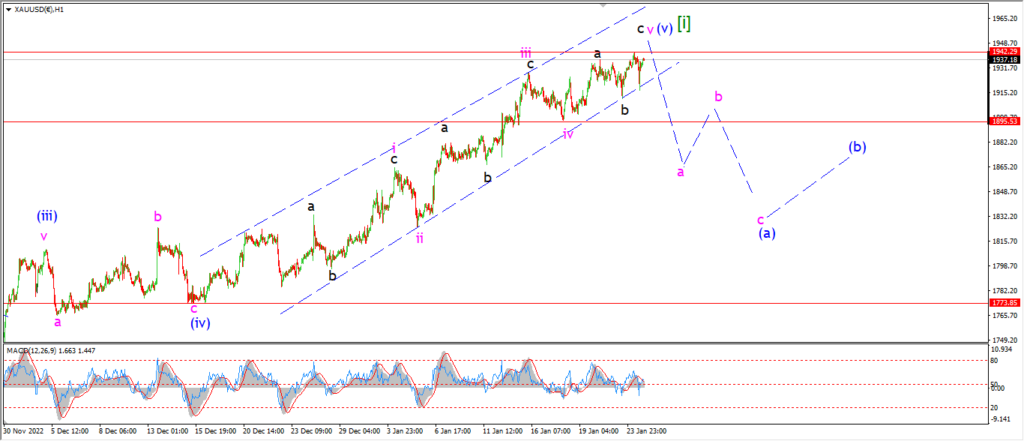Click the chart shift triangle marker at top
The width and height of the screenshot is (1024, 441).
[603, 5]
